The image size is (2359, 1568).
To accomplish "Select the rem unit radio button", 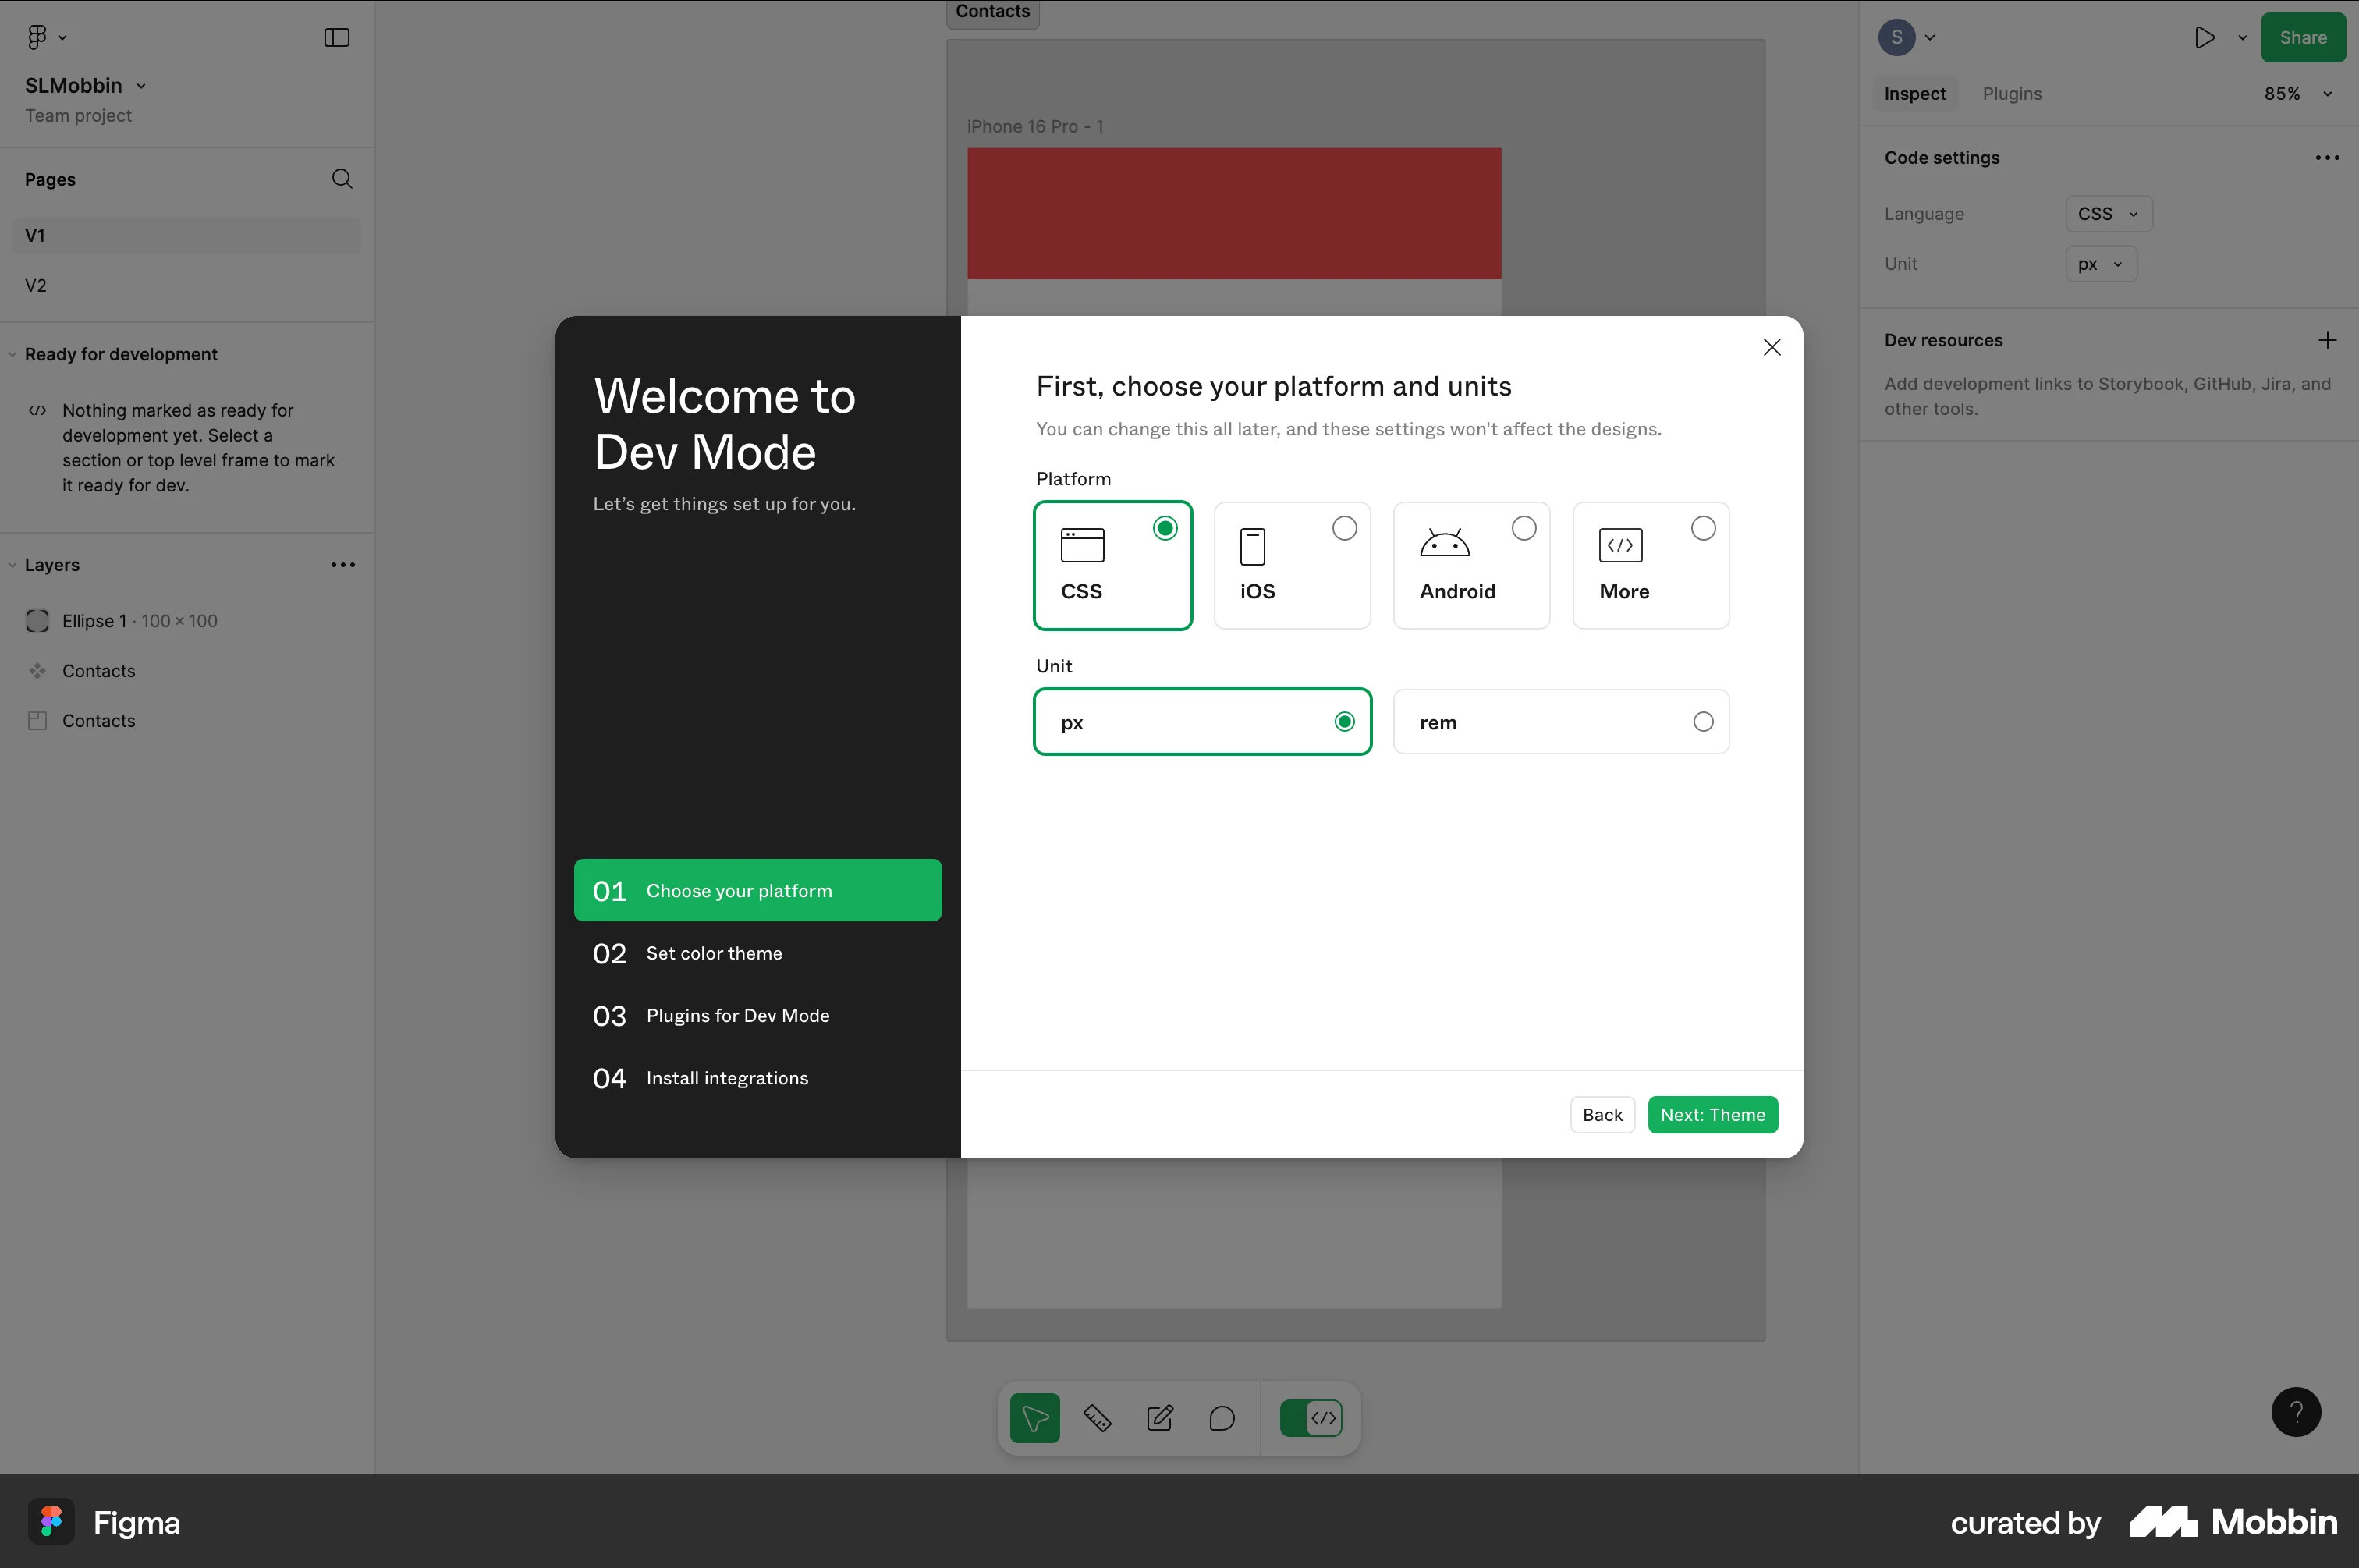I will pyautogui.click(x=1703, y=722).
